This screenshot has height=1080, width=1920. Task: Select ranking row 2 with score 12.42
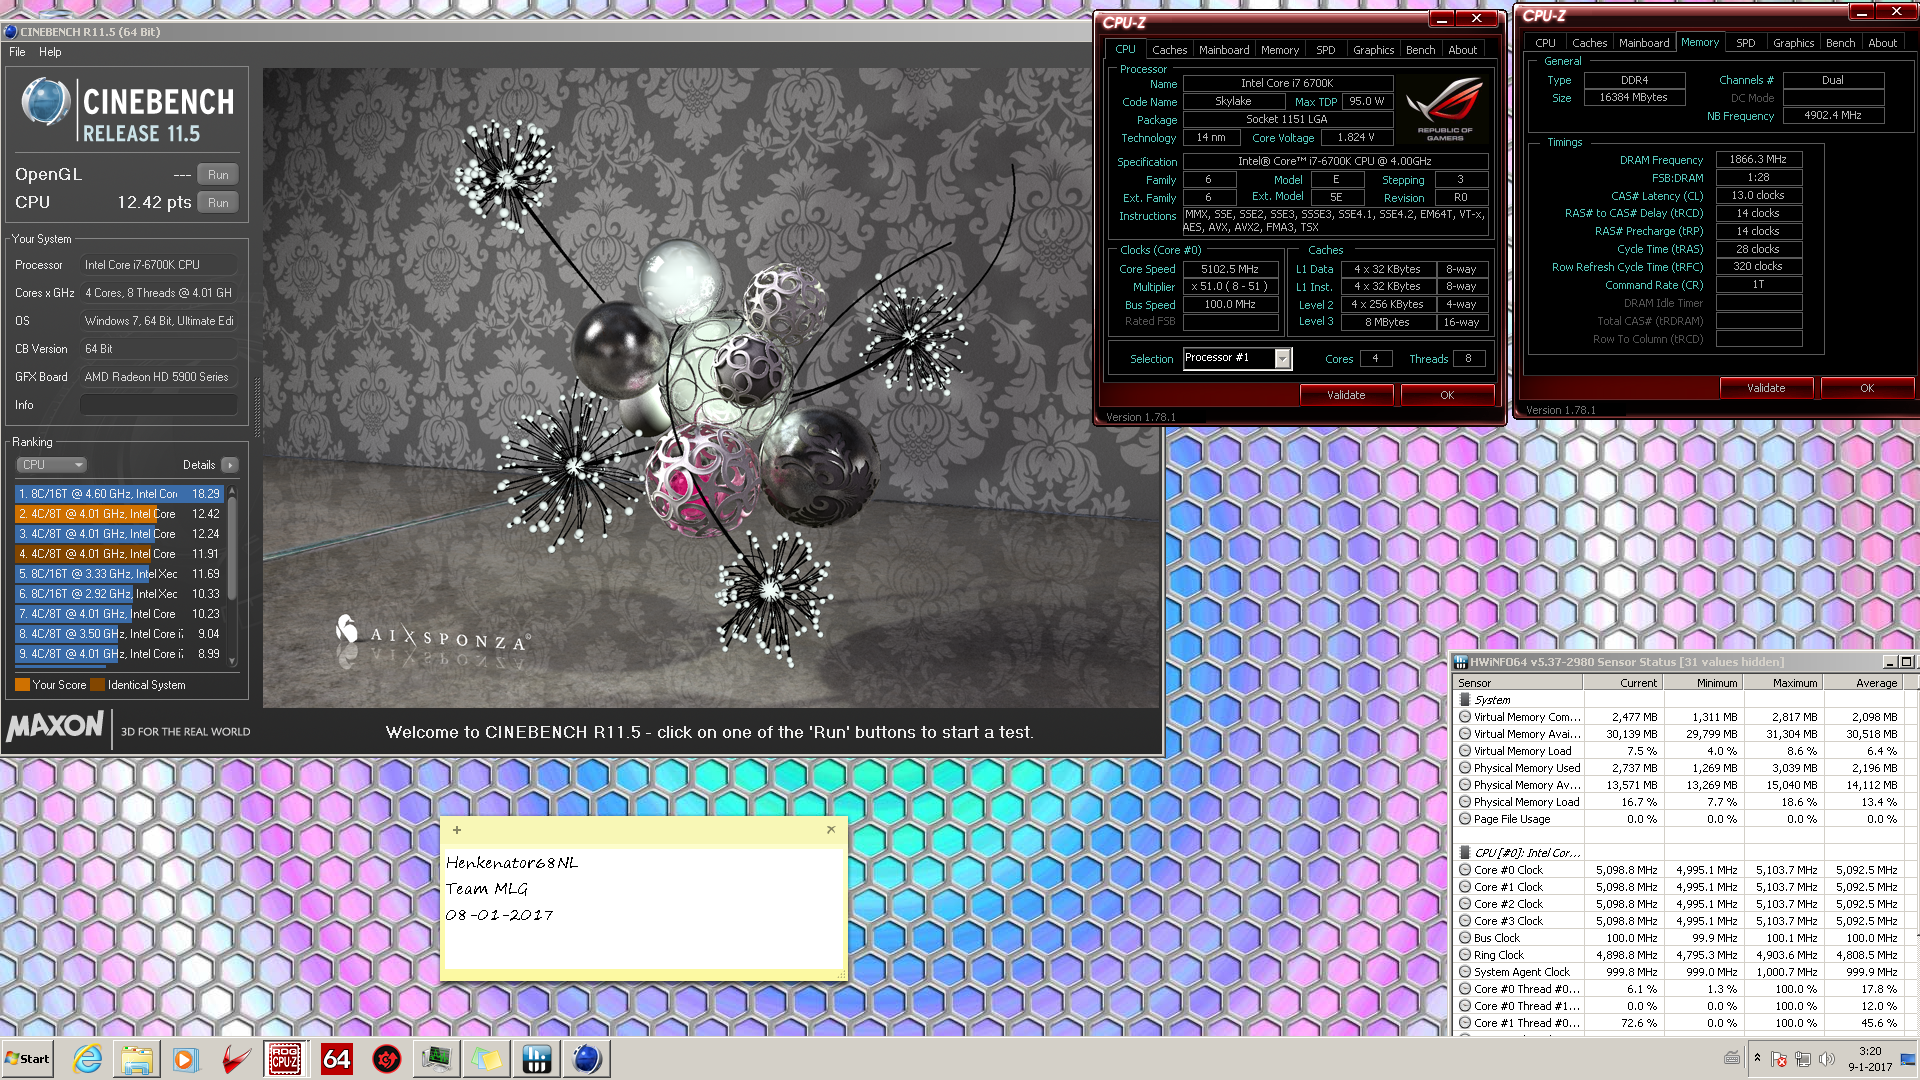click(119, 514)
